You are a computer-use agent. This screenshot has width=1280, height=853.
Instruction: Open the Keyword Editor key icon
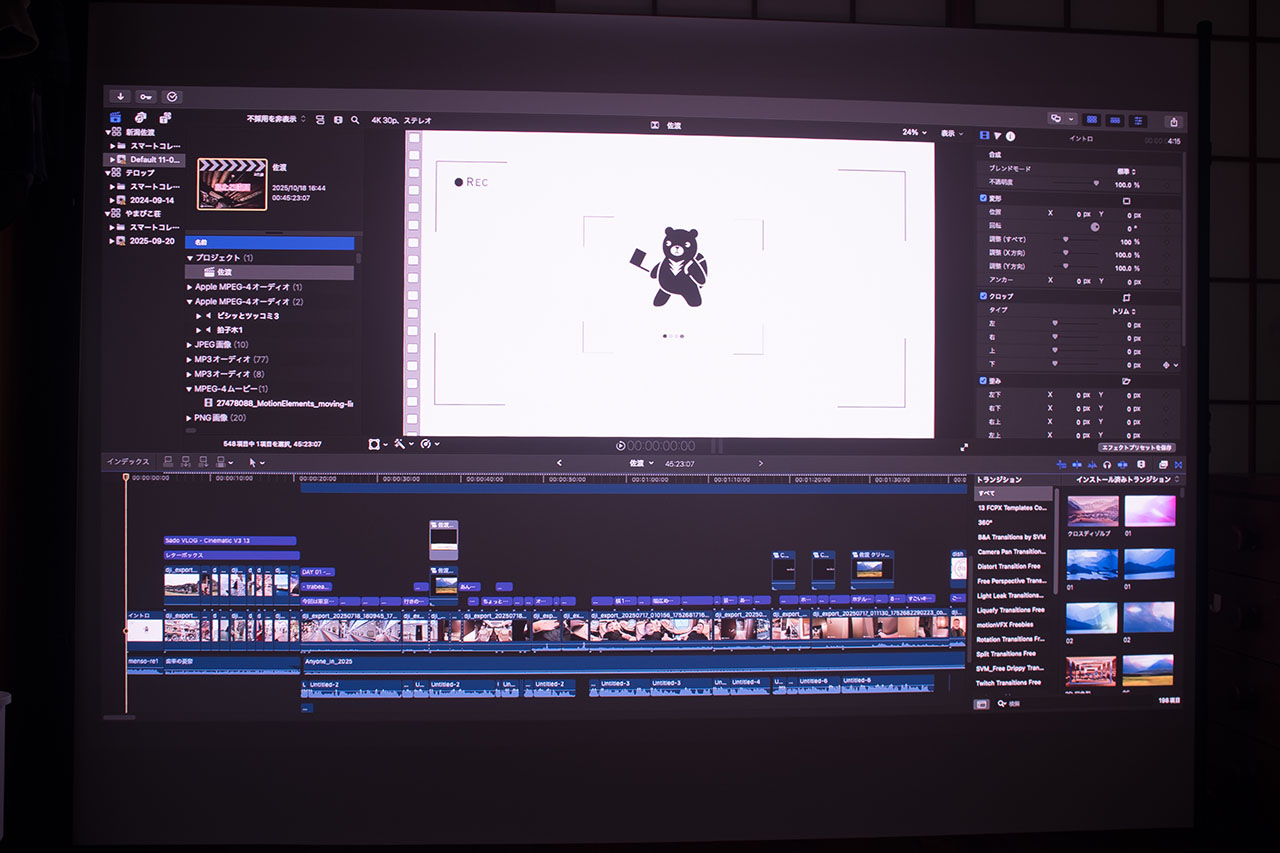point(146,96)
